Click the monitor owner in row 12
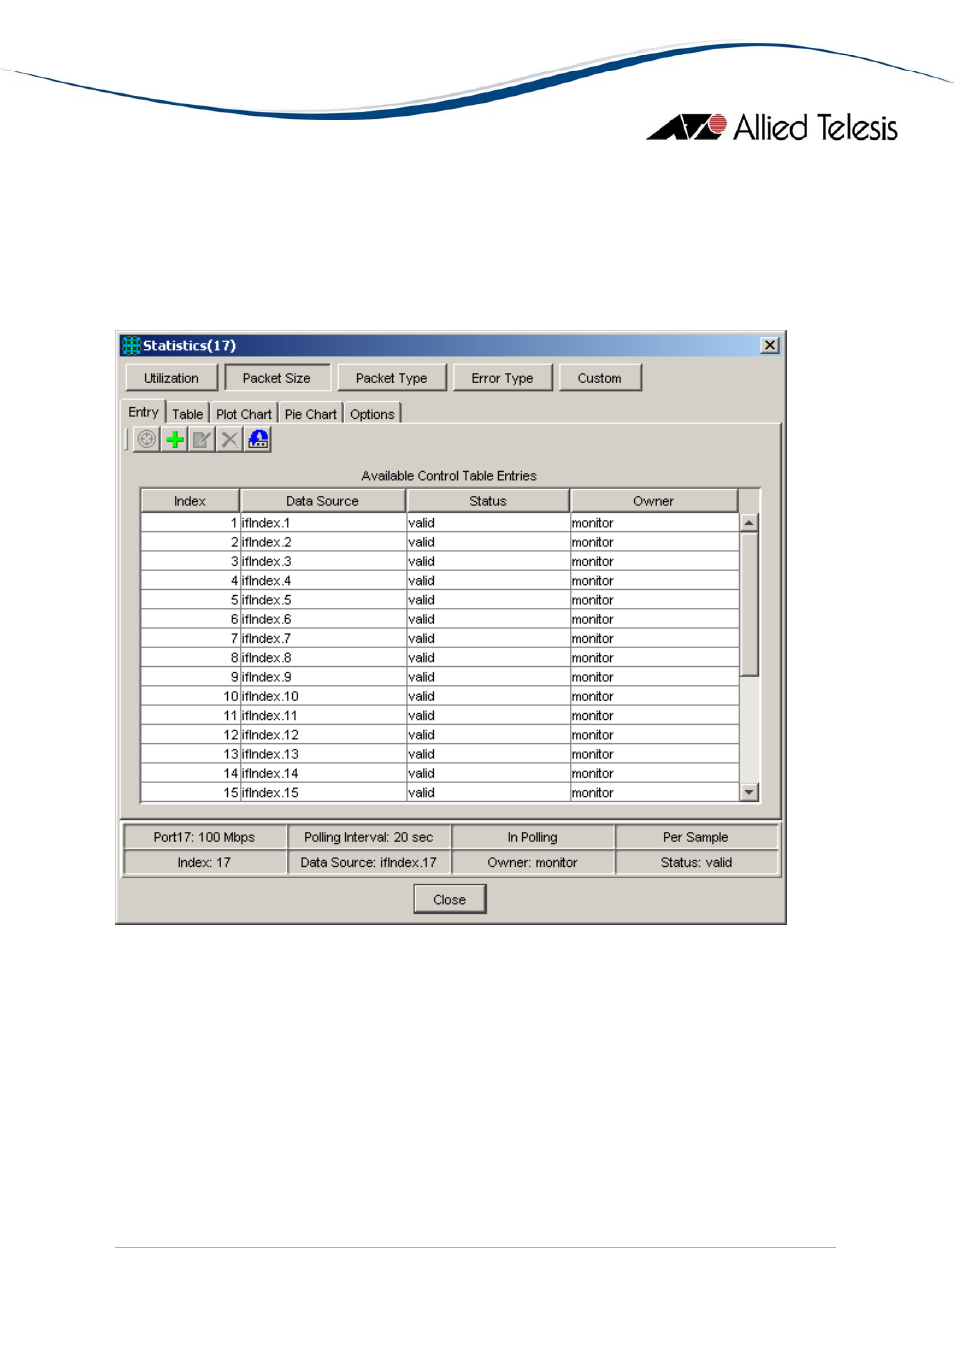This screenshot has width=954, height=1350. coord(654,734)
